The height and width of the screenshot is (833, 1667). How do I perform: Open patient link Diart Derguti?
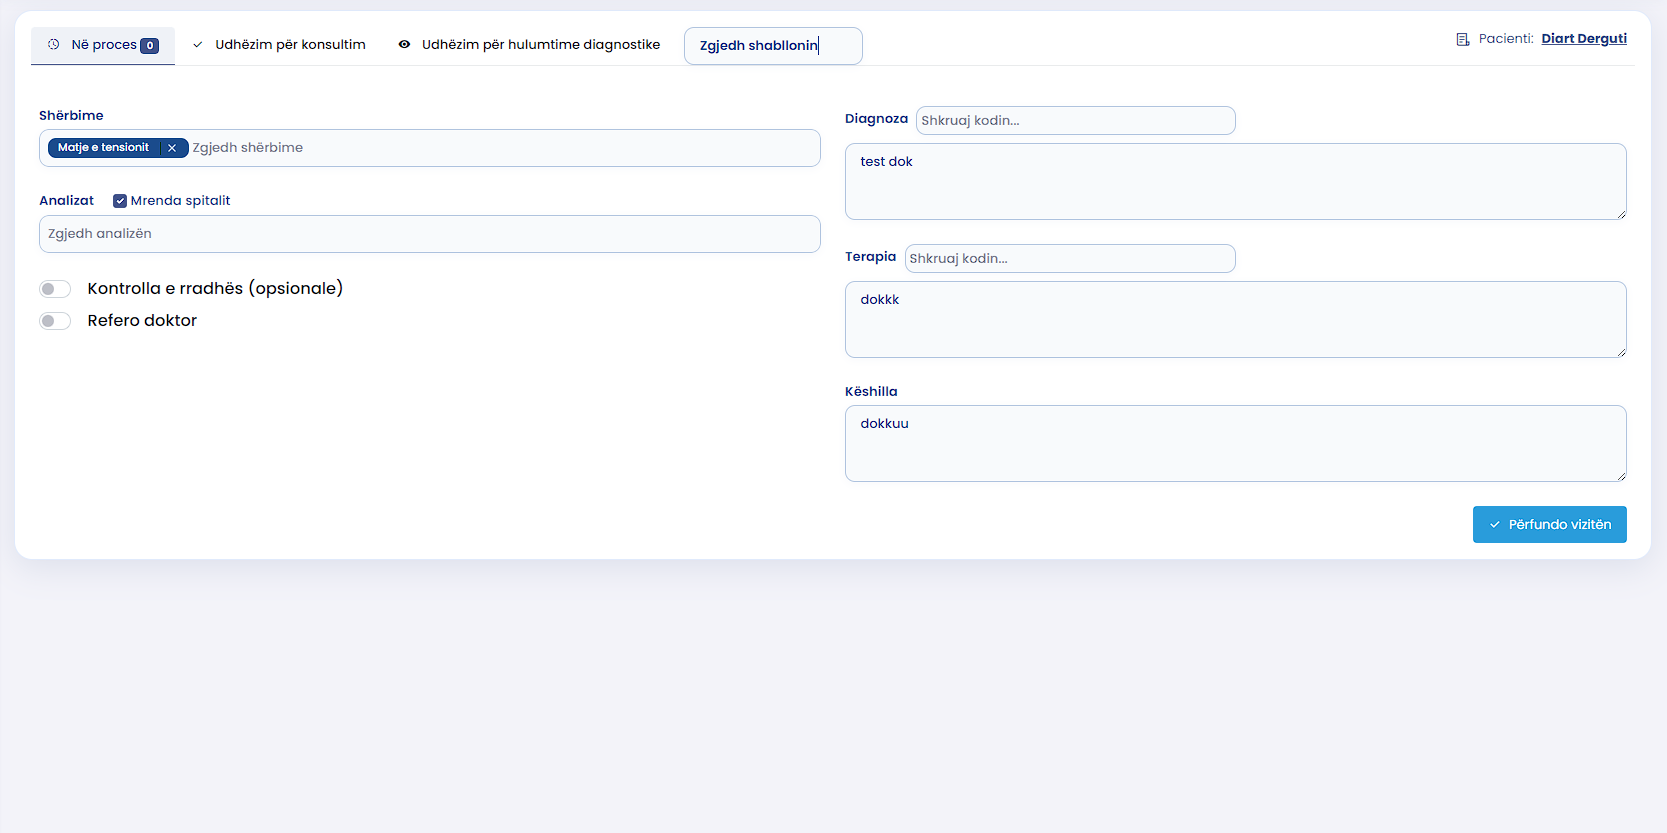(1583, 39)
